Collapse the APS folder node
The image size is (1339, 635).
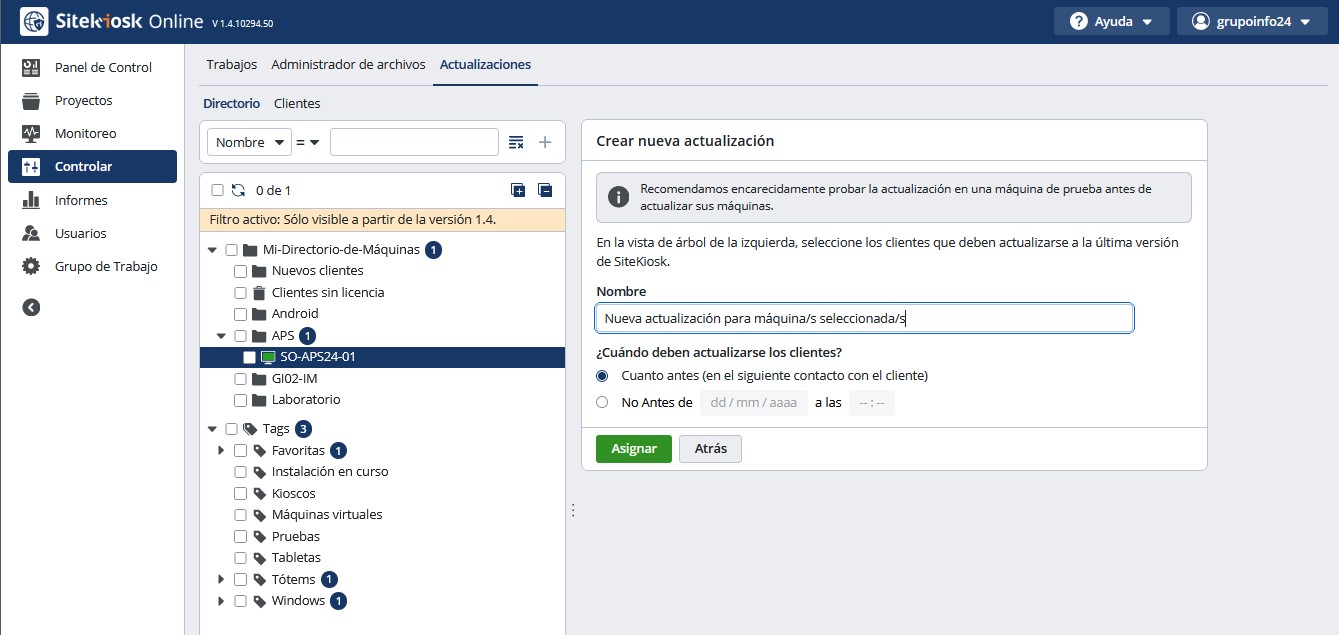pyautogui.click(x=221, y=336)
